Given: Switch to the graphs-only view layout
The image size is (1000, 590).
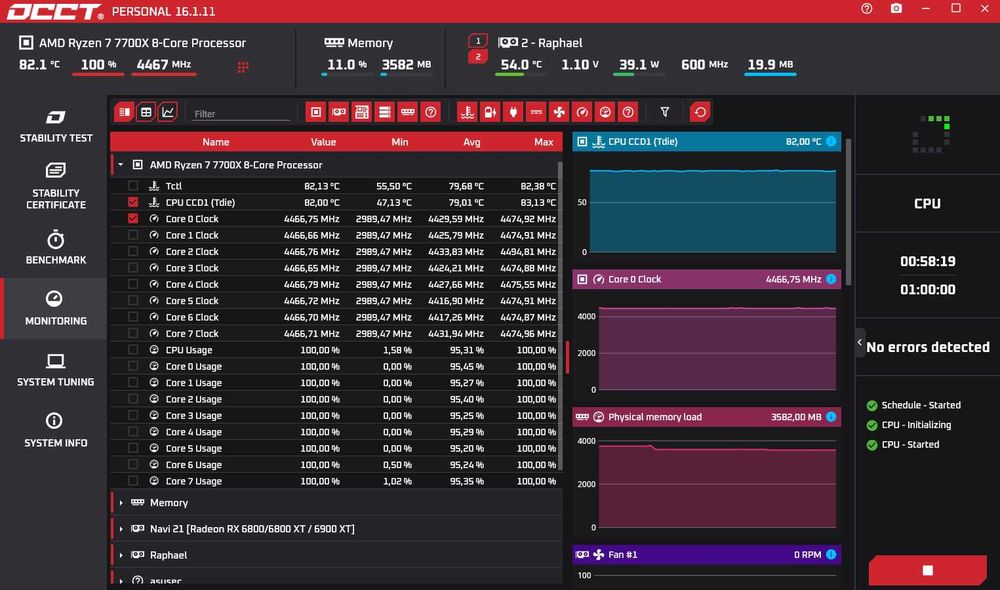Looking at the screenshot, I should (168, 112).
